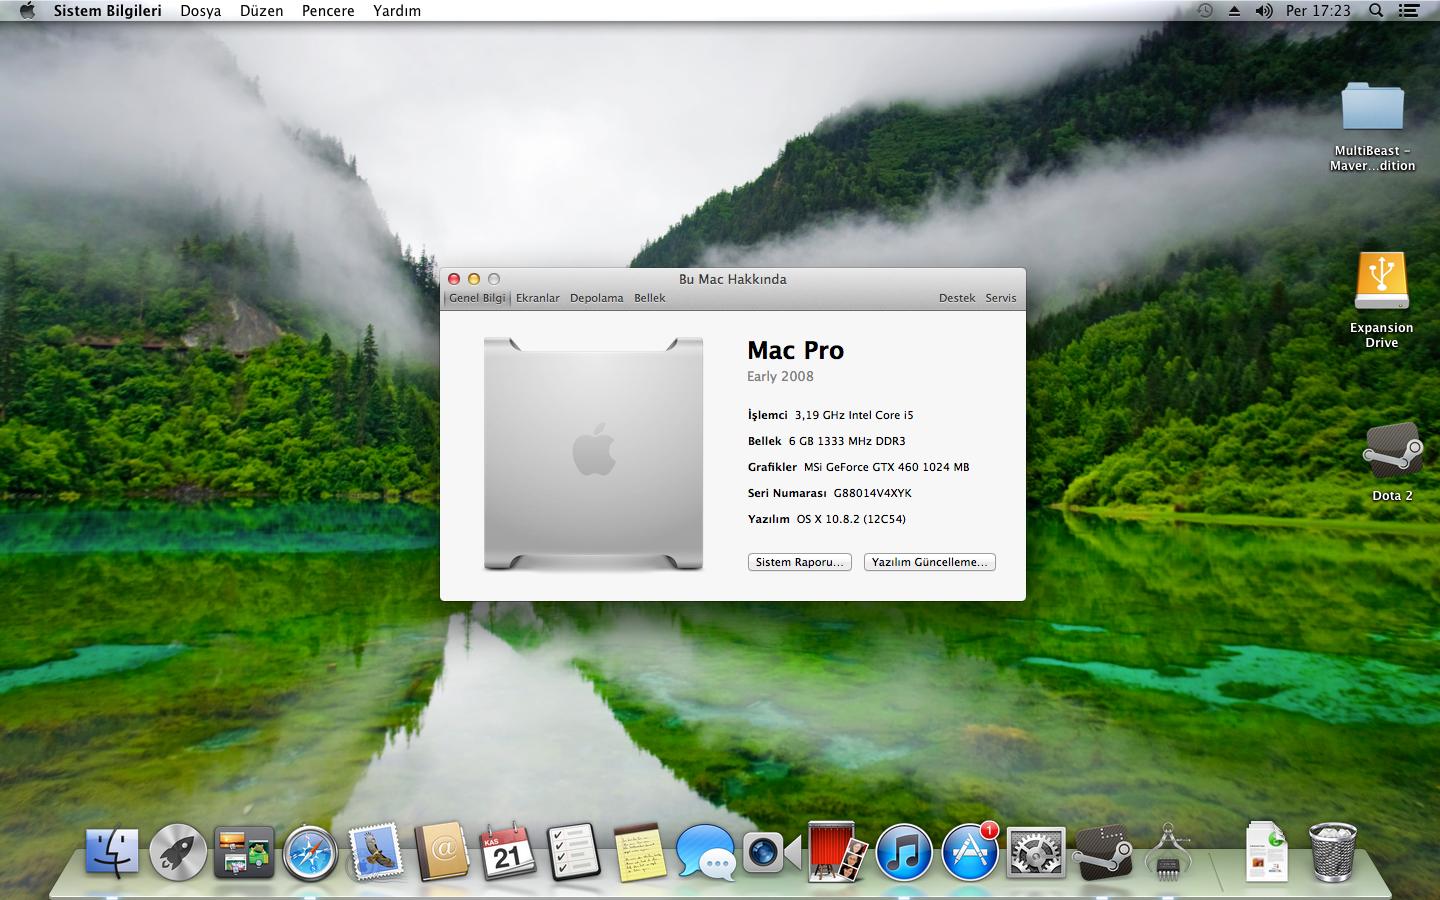The height and width of the screenshot is (900, 1440).
Task: Click the clock showing Per 17:23
Action: click(x=1318, y=11)
